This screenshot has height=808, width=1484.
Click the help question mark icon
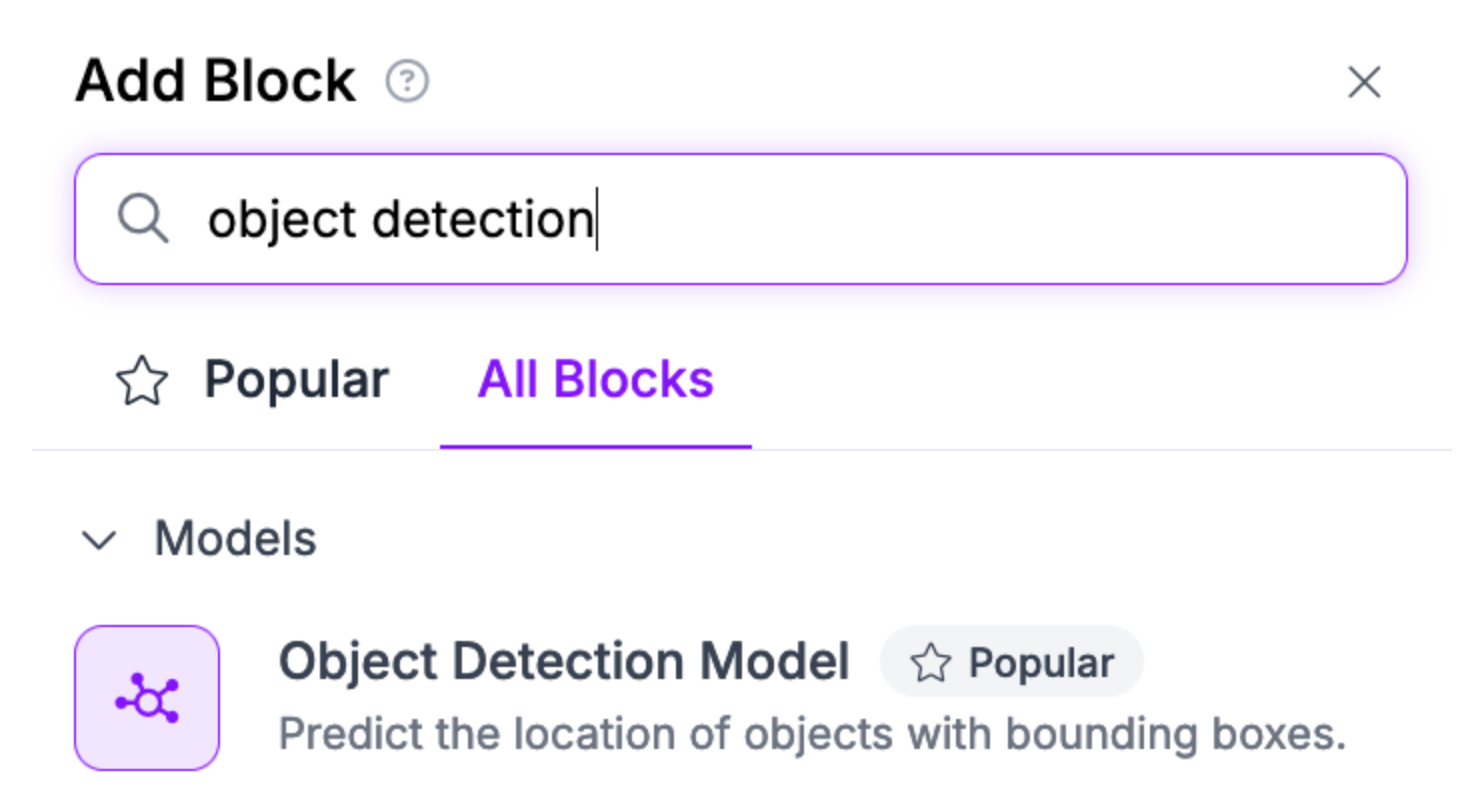407,82
